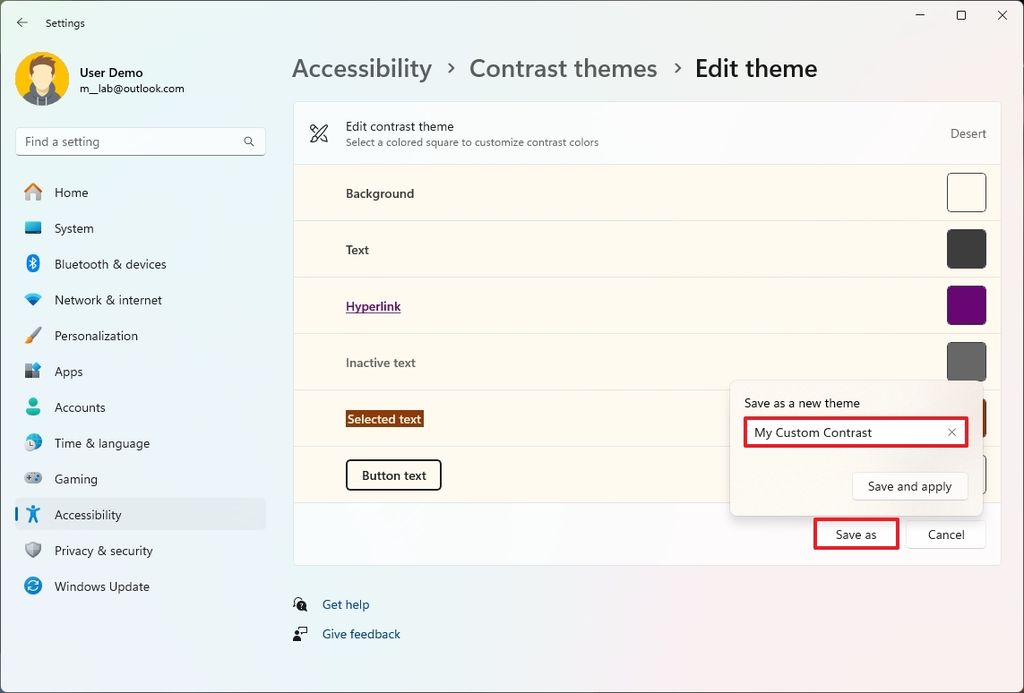
Task: Open Privacy & security settings
Action: pos(103,550)
